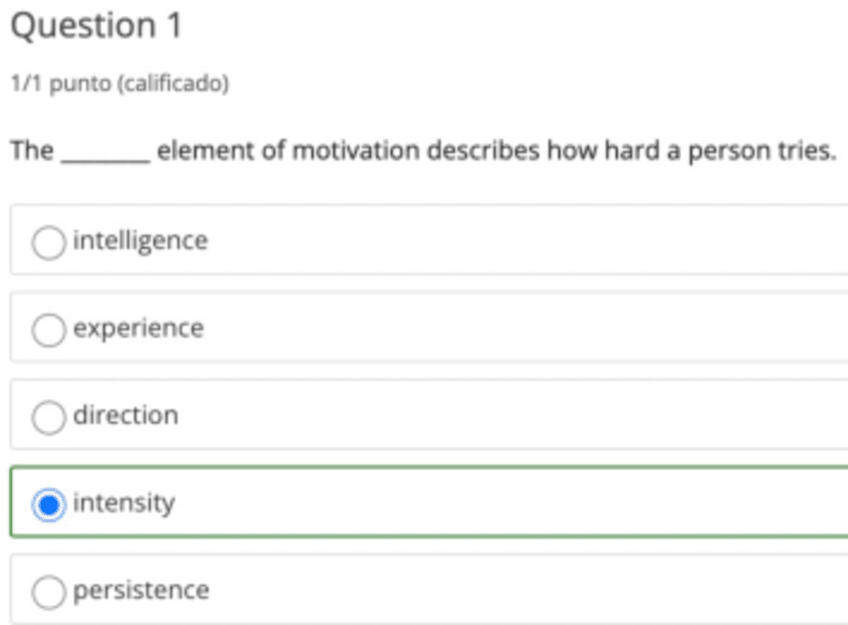This screenshot has height=625, width=848.
Task: Click the '1/1 punto (calificado)' score text
Action: (x=119, y=84)
